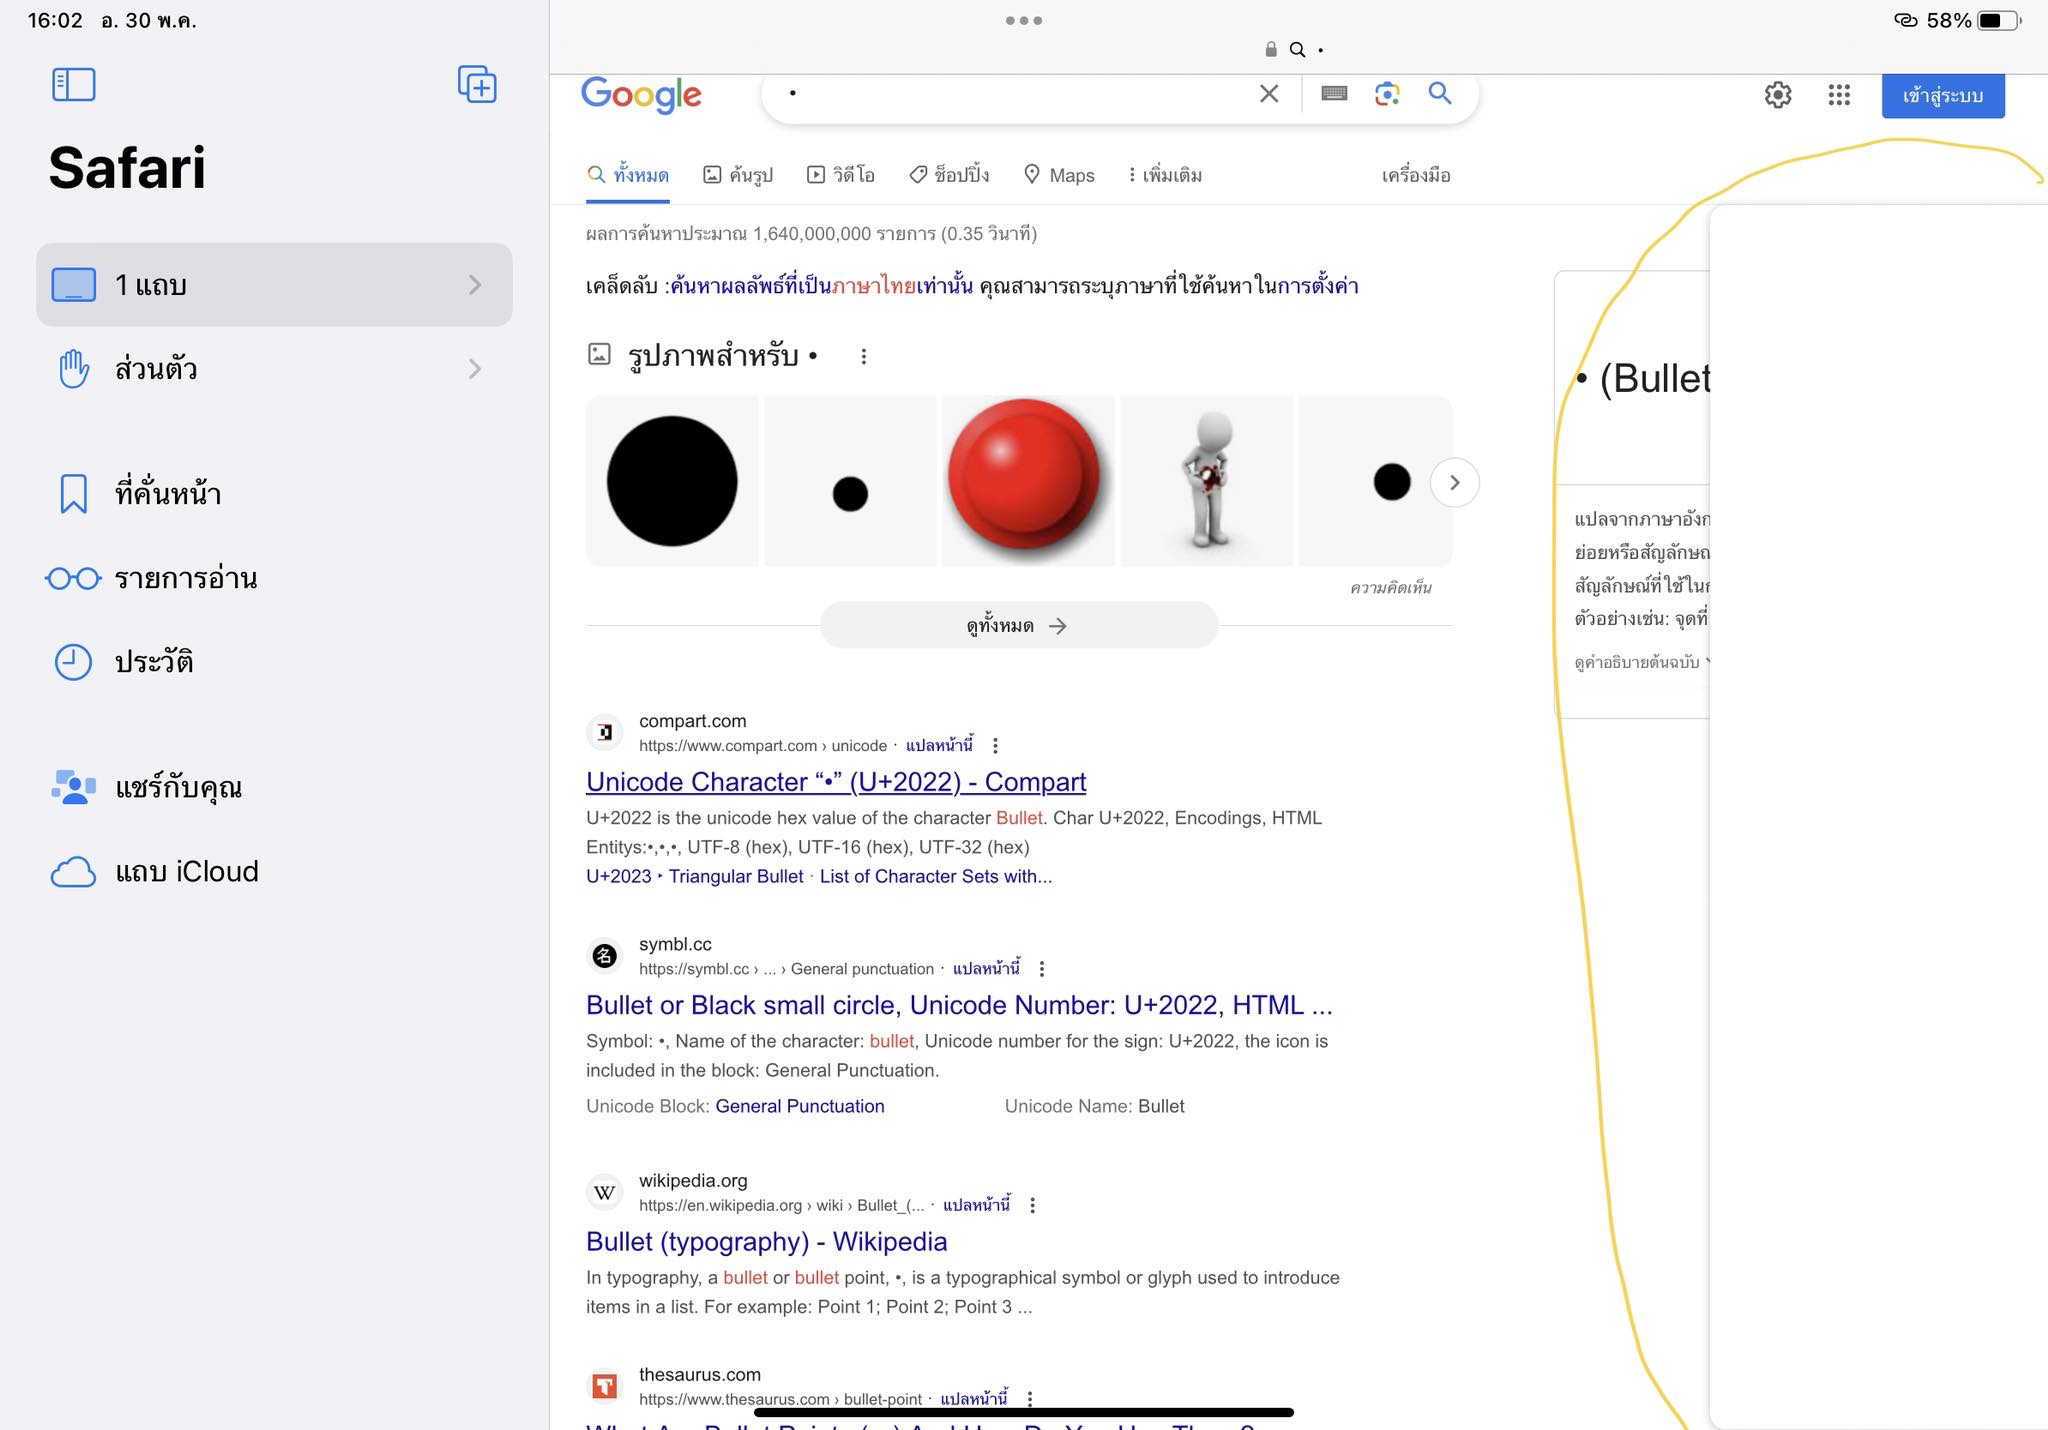Hide the Safari sidebar panel icon
Image resolution: width=2048 pixels, height=1430 pixels.
click(x=73, y=85)
